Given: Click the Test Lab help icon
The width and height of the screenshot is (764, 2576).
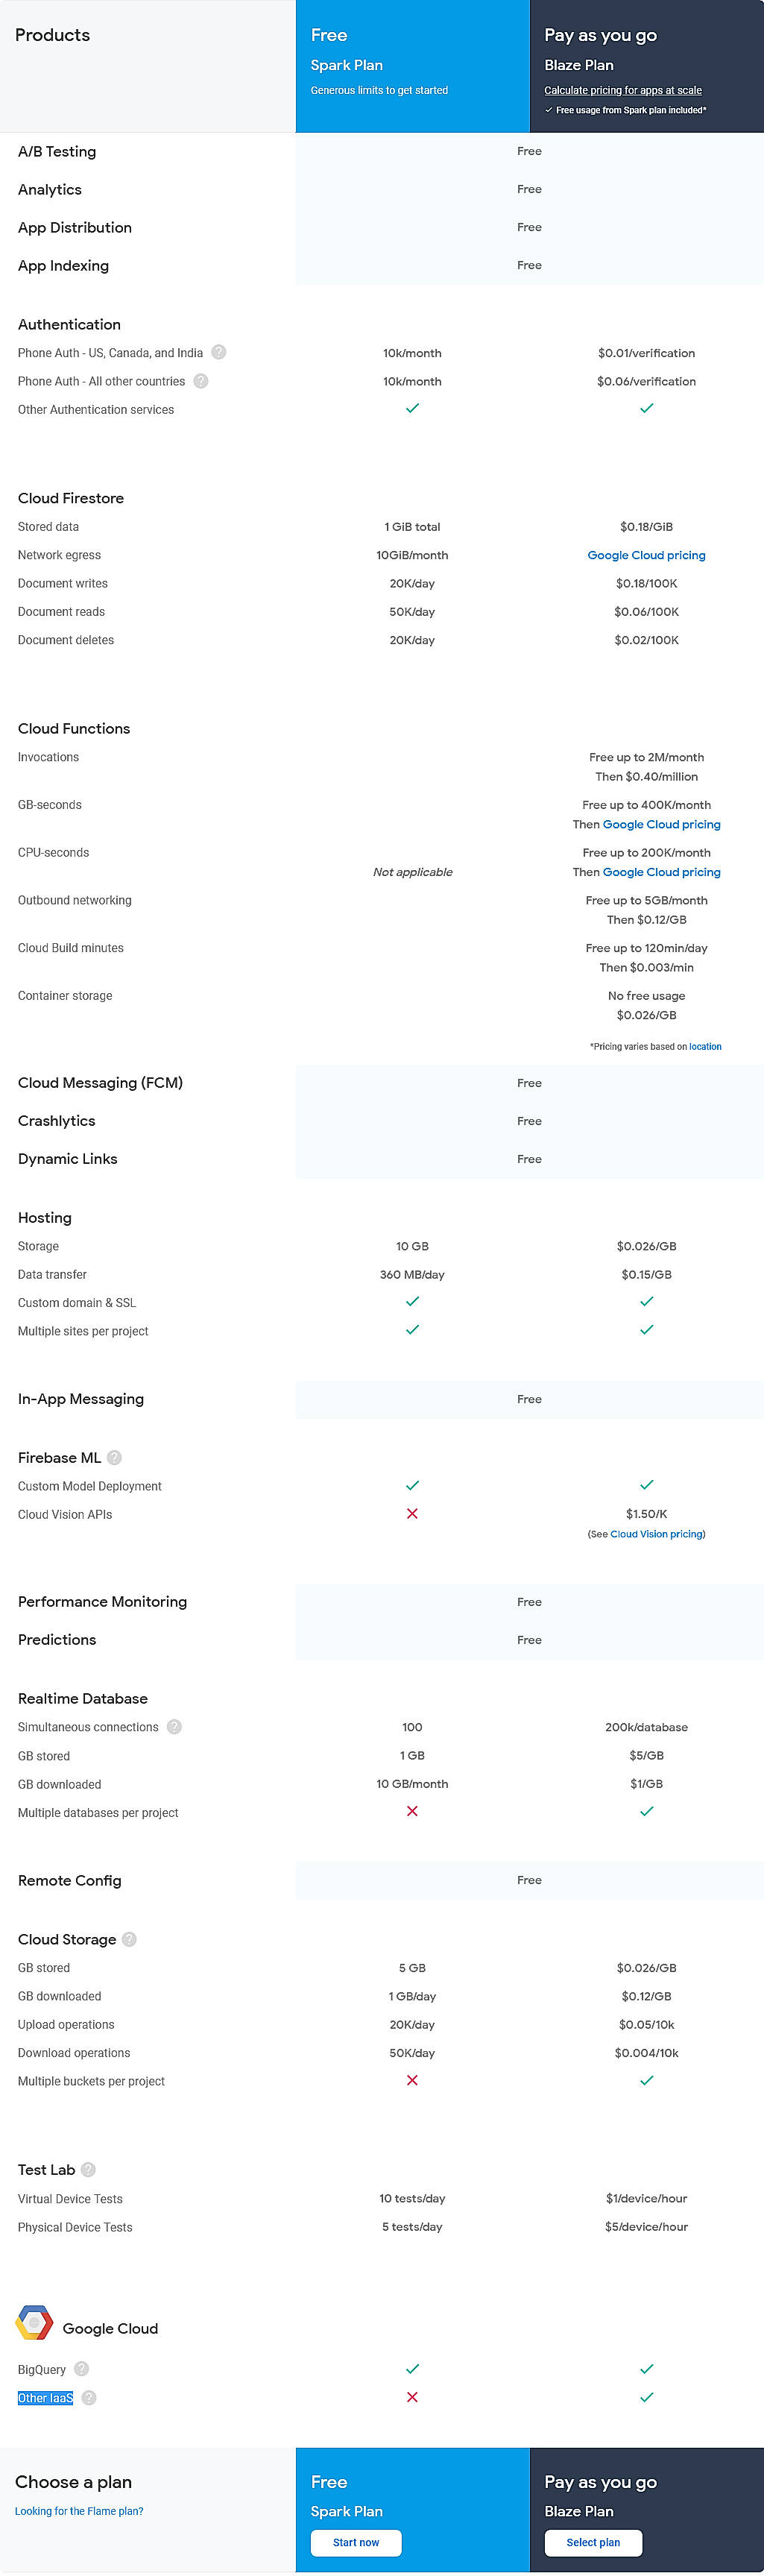Looking at the screenshot, I should [x=88, y=2169].
